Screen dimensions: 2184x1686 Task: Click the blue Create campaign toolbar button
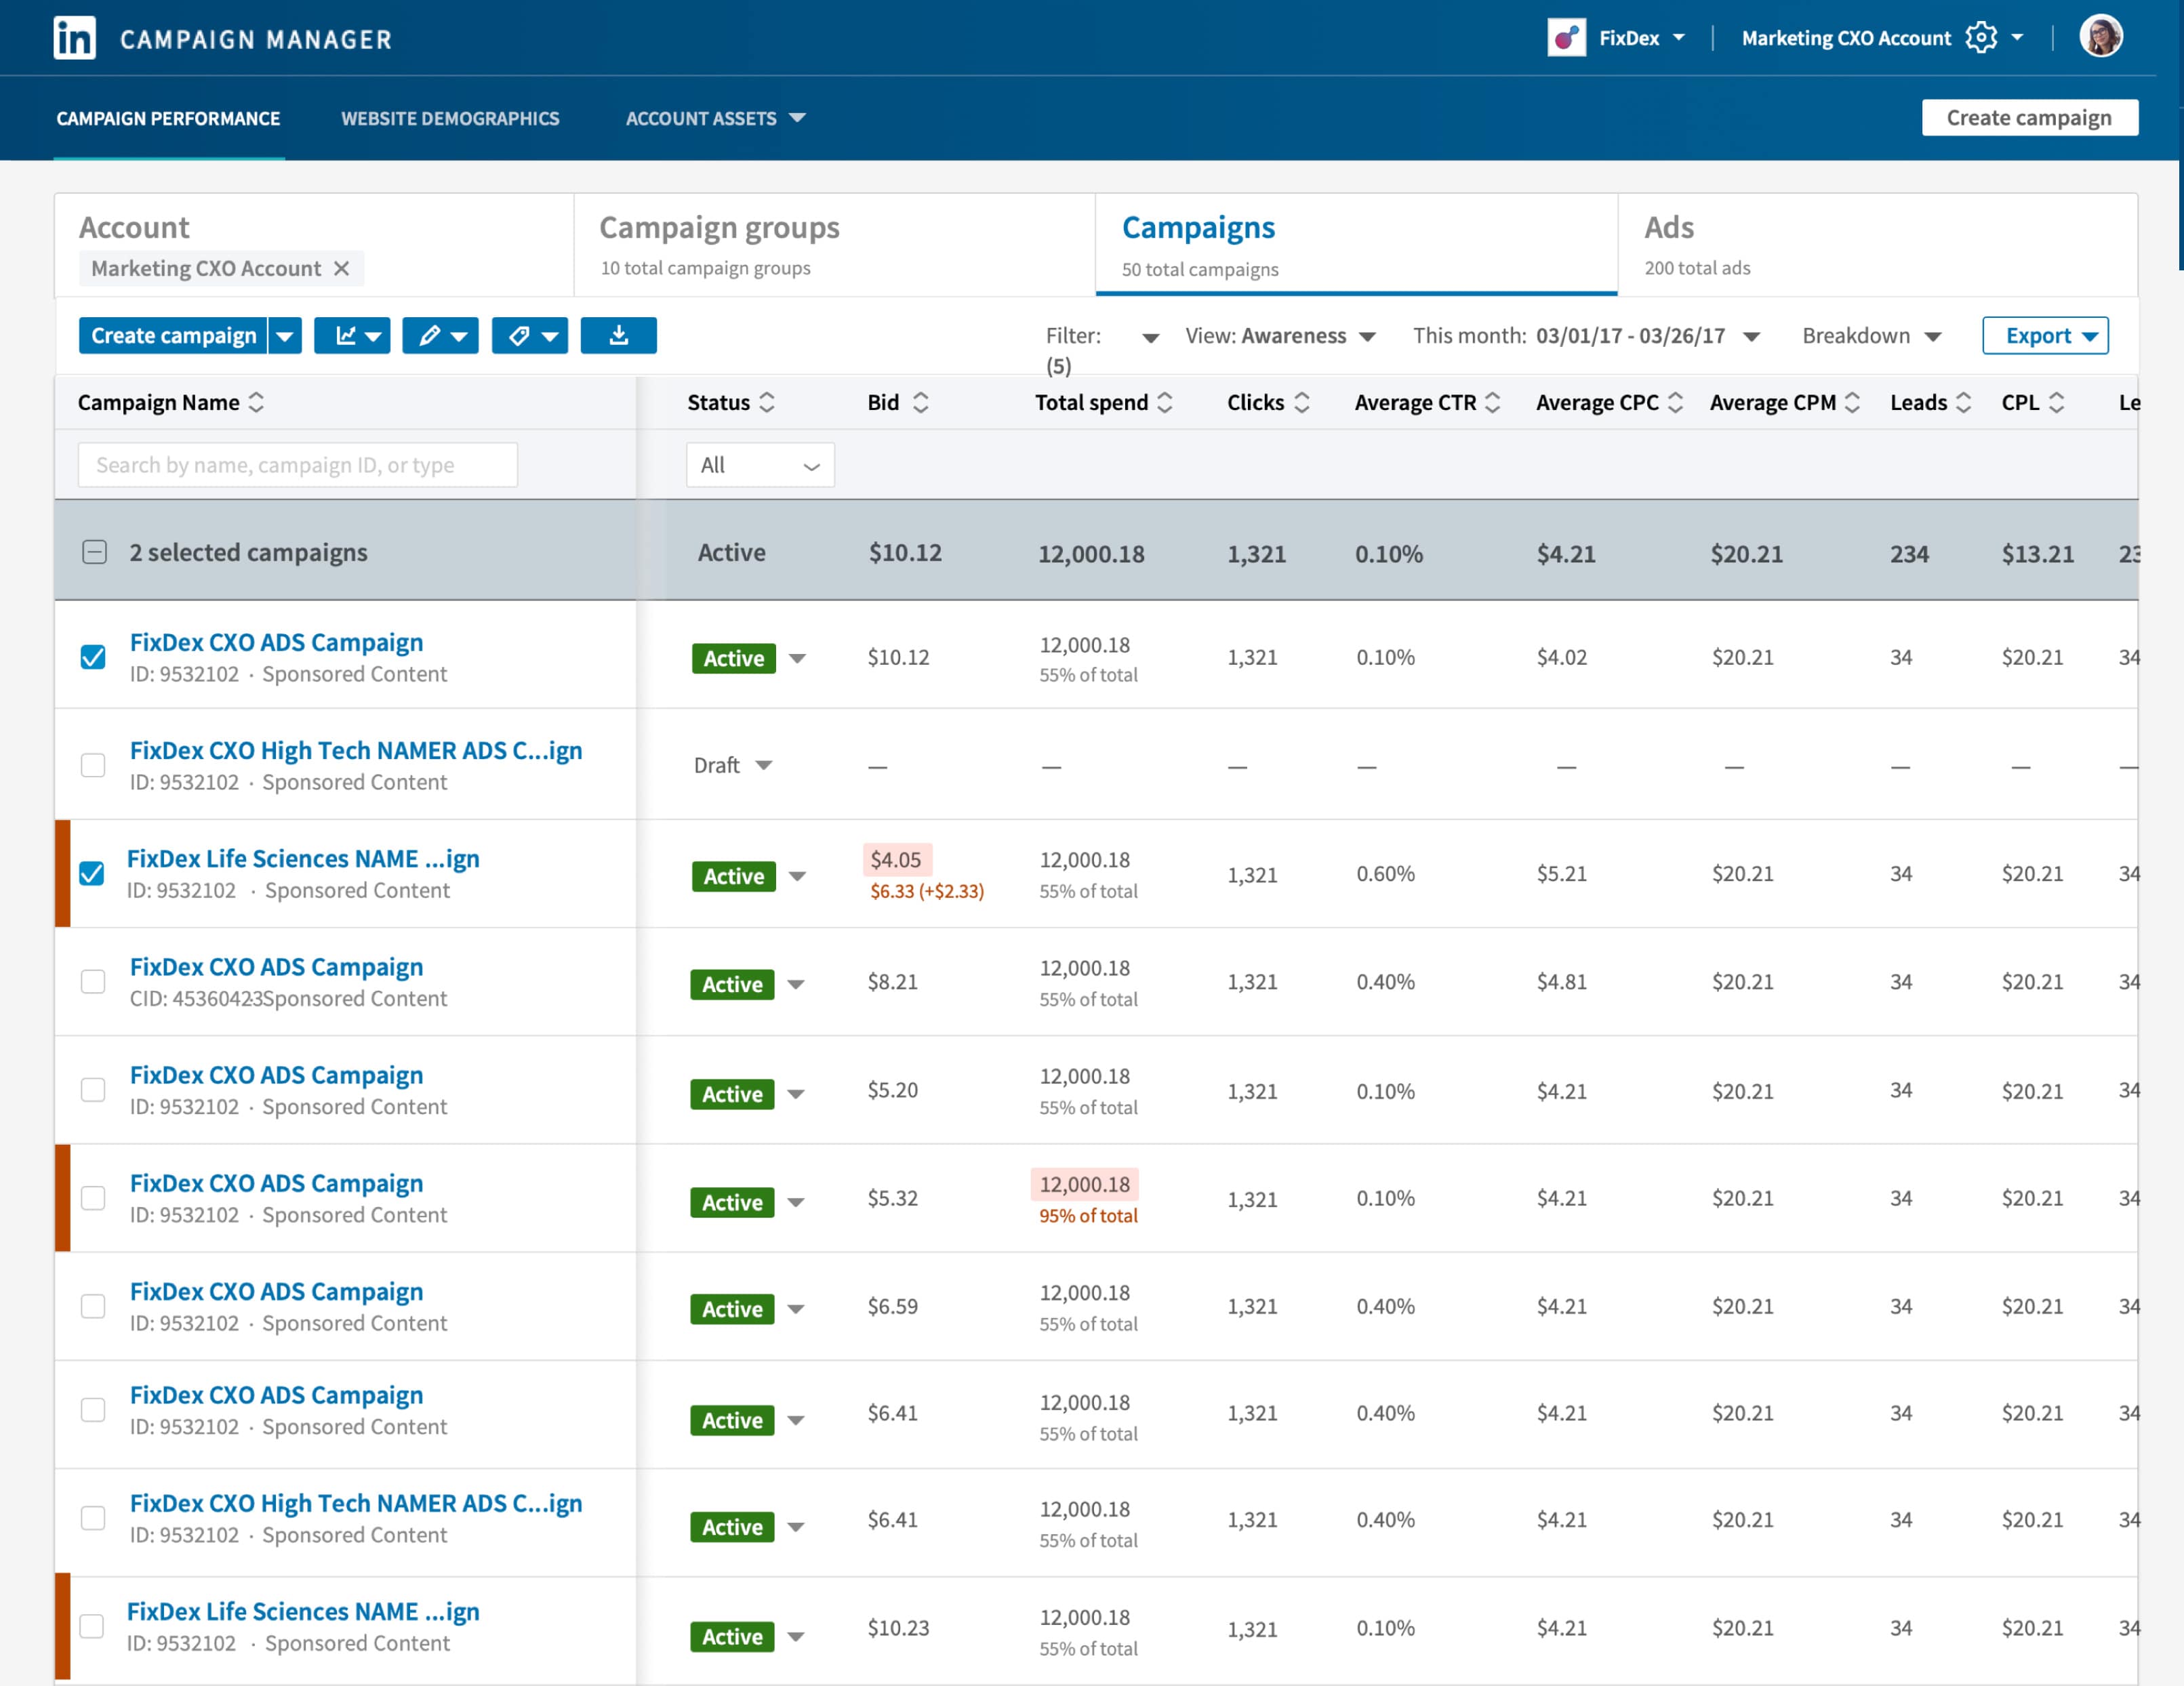pyautogui.click(x=173, y=336)
